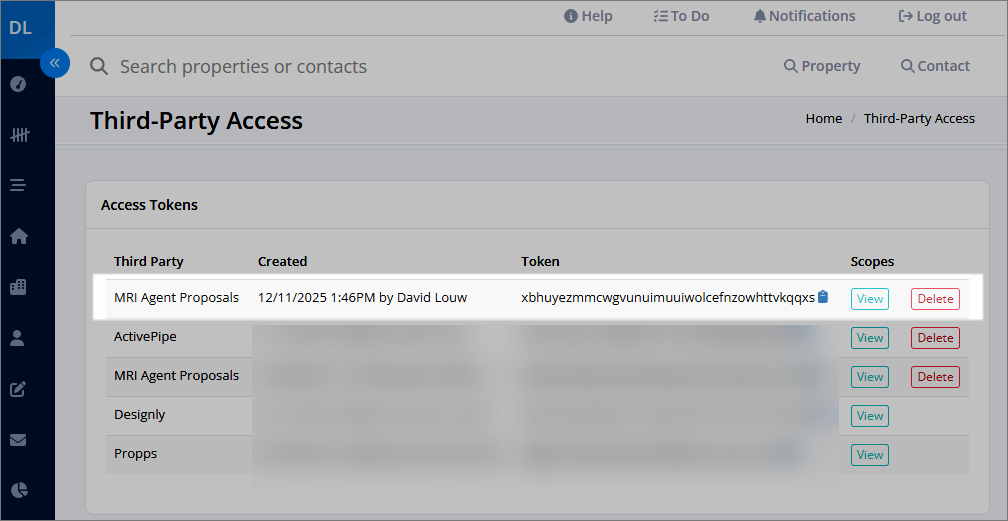Click the tally marks icon in sidebar

(19, 135)
